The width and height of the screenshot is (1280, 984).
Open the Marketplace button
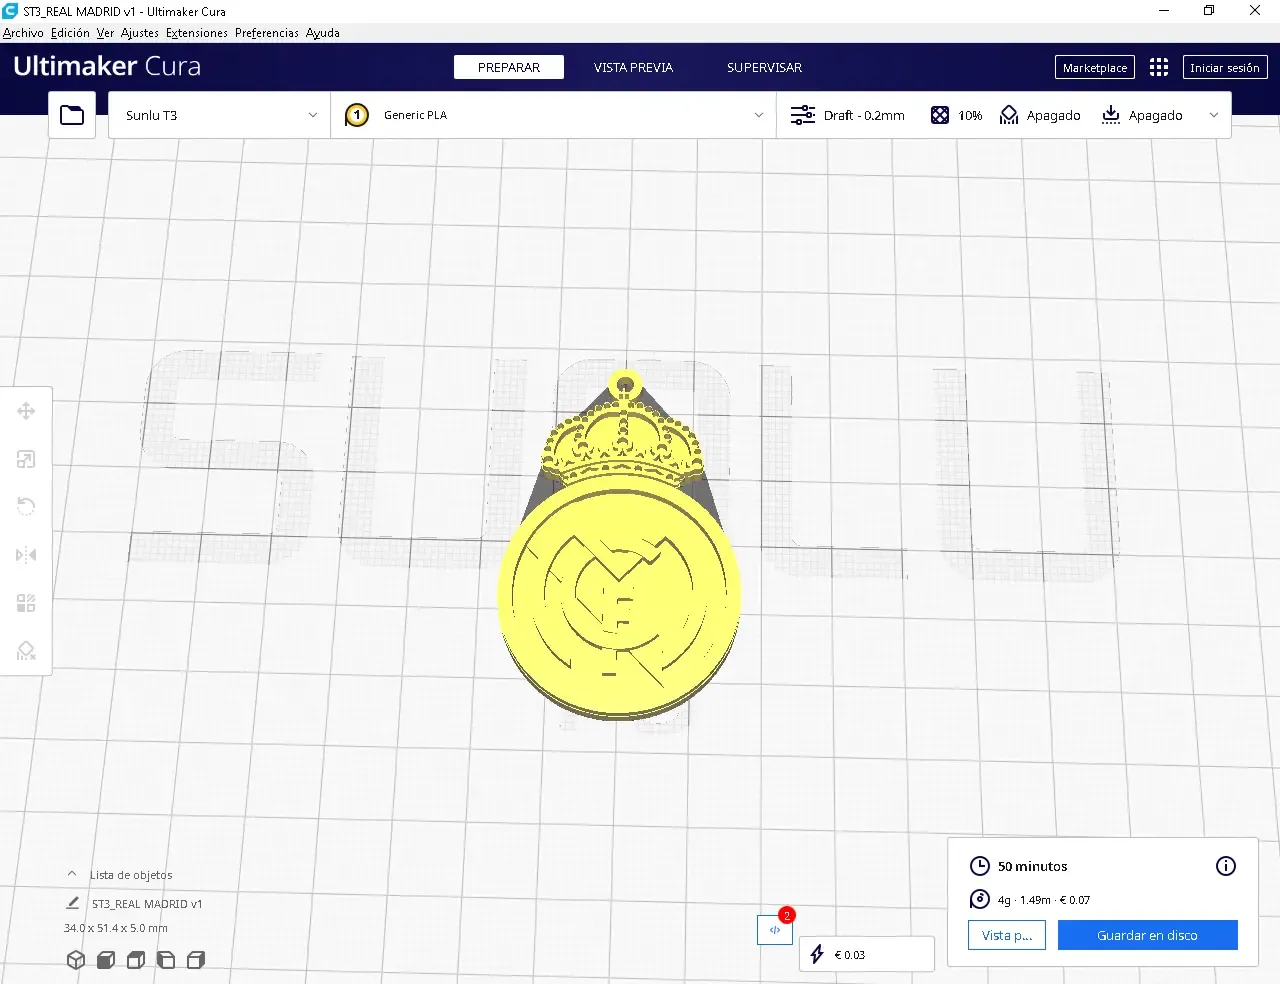(1095, 67)
